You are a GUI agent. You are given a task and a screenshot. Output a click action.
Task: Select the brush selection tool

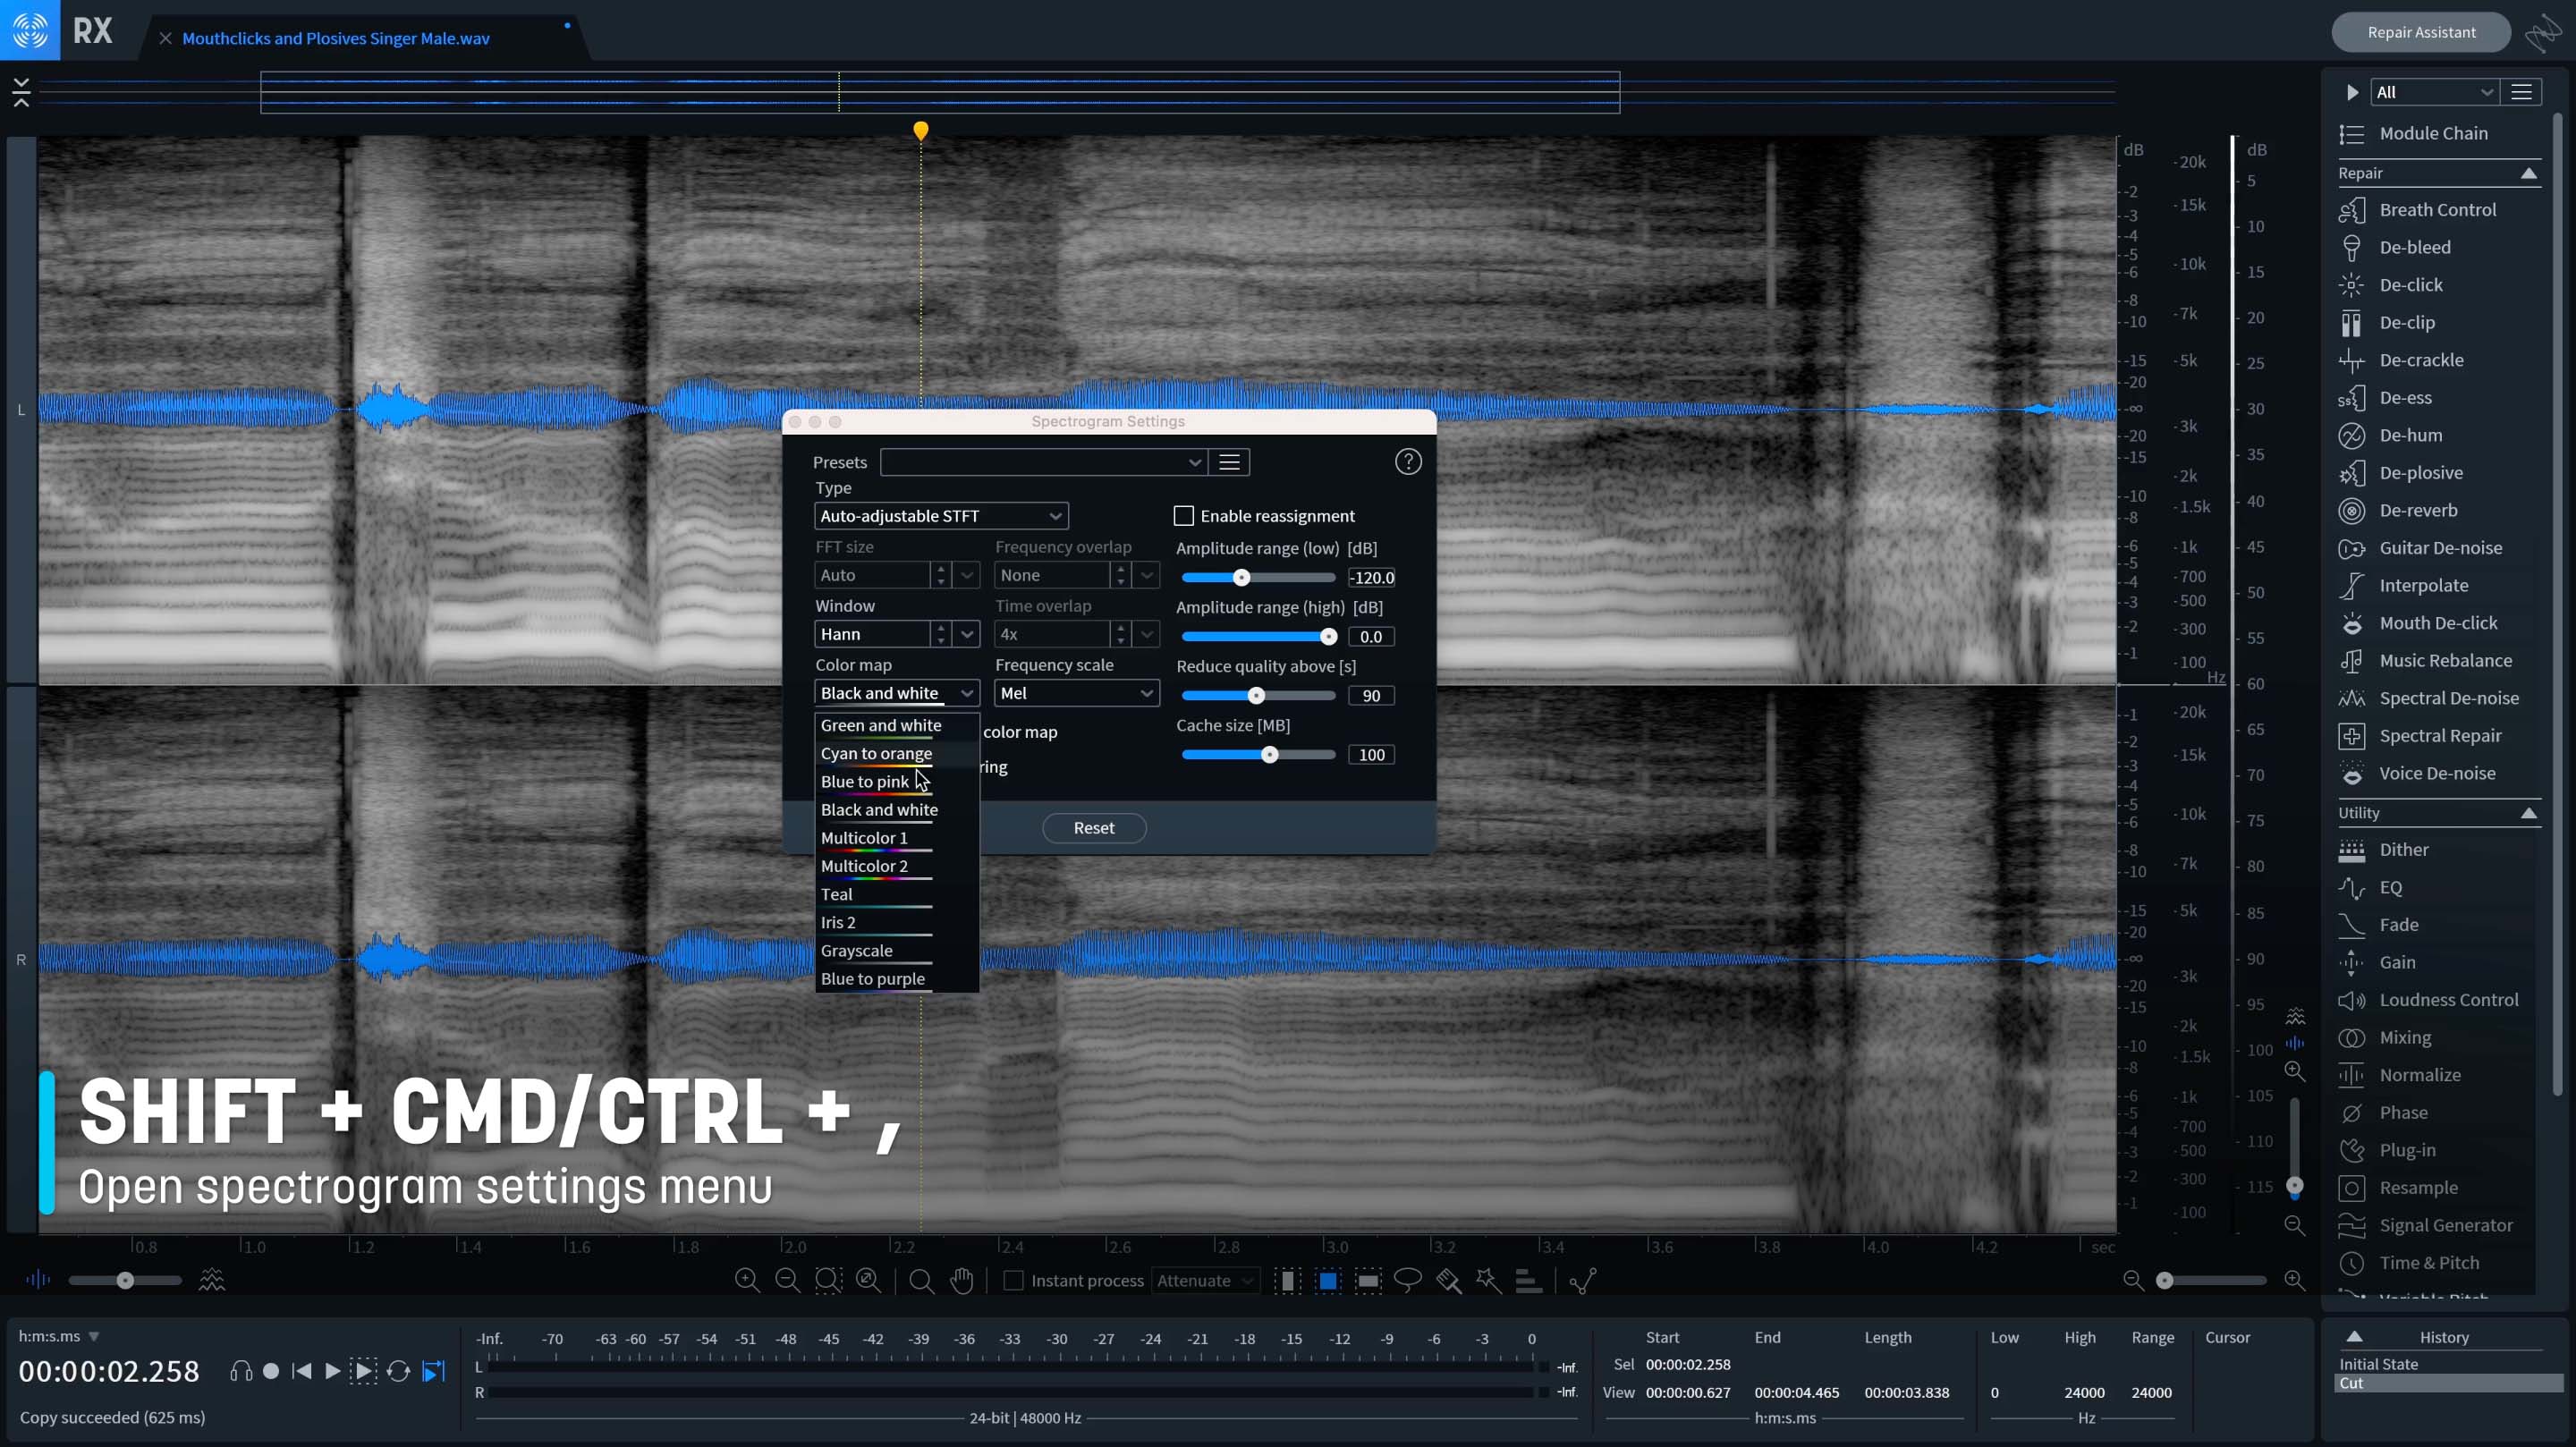click(x=1448, y=1280)
